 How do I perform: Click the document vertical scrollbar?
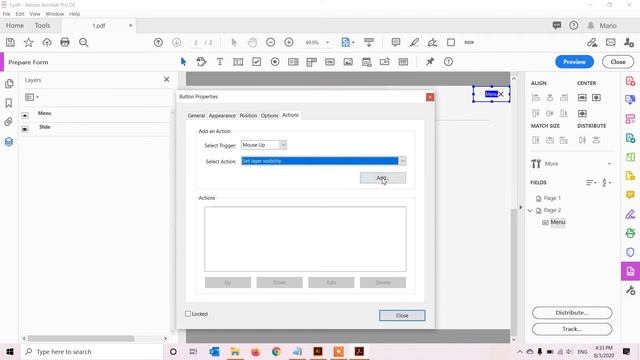(514, 271)
